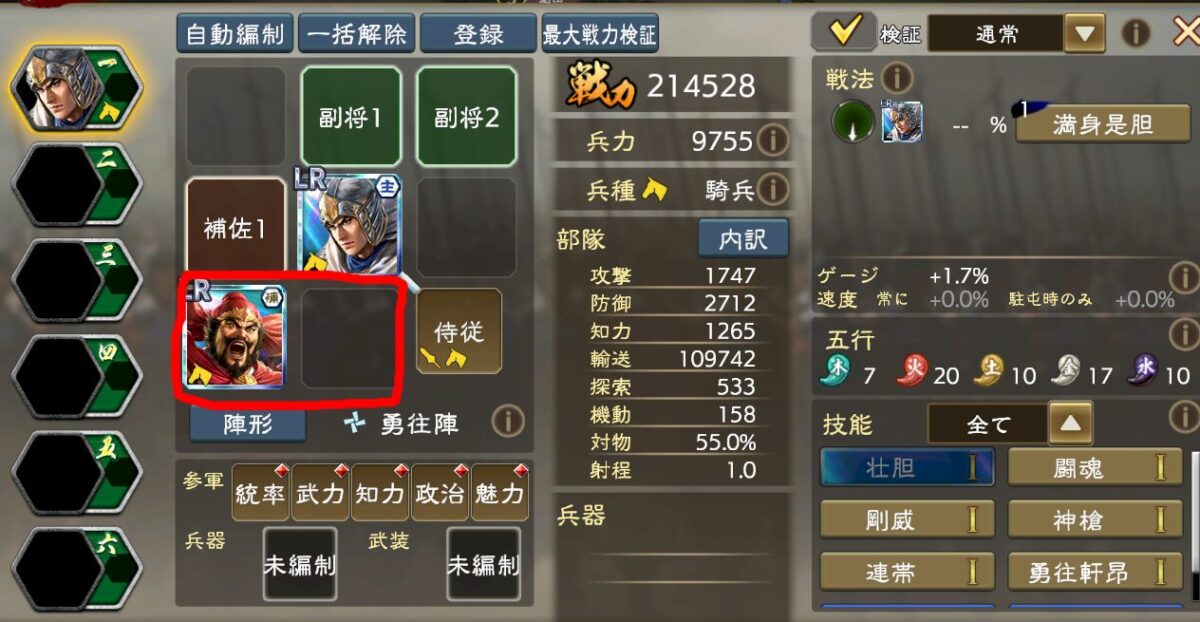
Task: Tap the tactic general icon under 戦法
Action: [902, 122]
